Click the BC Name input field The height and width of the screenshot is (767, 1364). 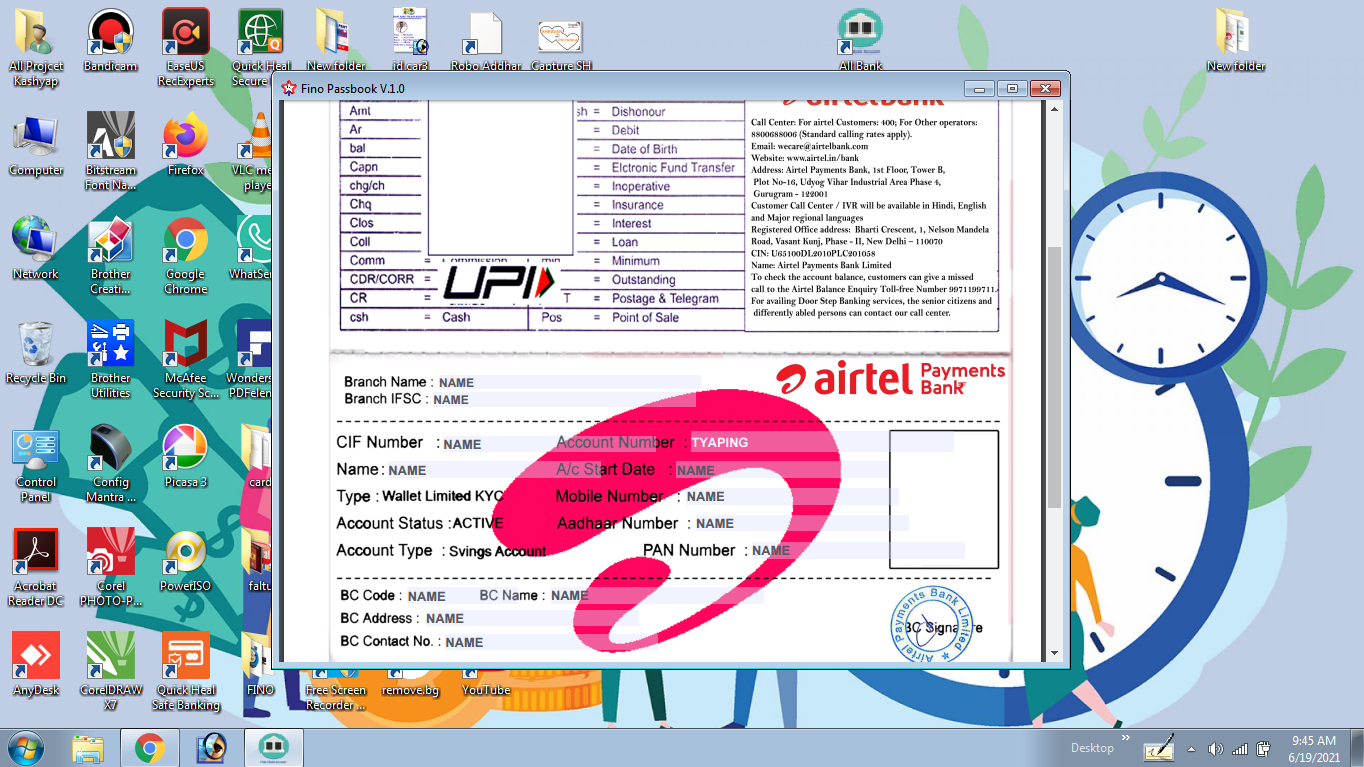click(656, 595)
